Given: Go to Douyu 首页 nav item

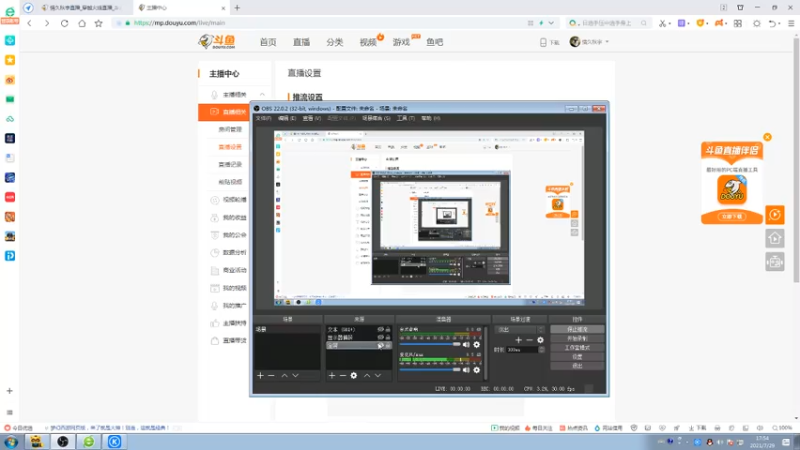Looking at the screenshot, I should [x=268, y=42].
